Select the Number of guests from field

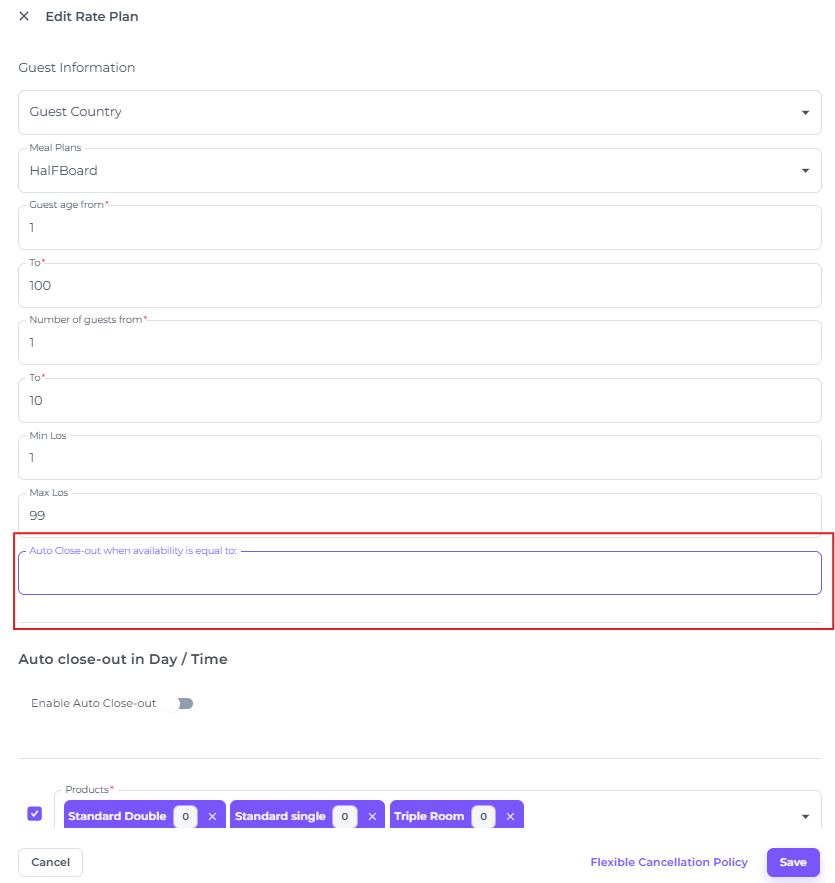point(420,343)
